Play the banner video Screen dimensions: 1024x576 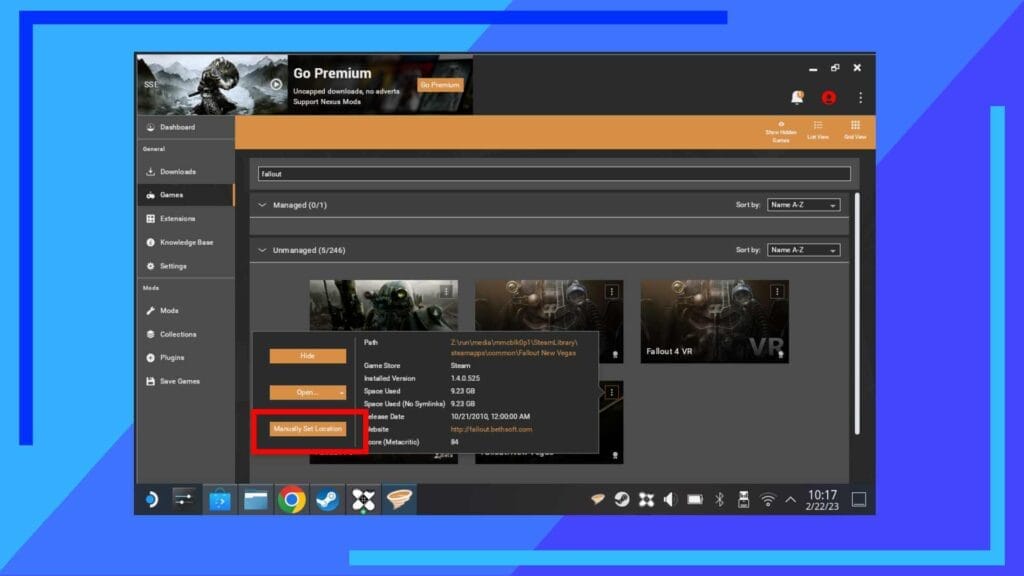pos(276,84)
